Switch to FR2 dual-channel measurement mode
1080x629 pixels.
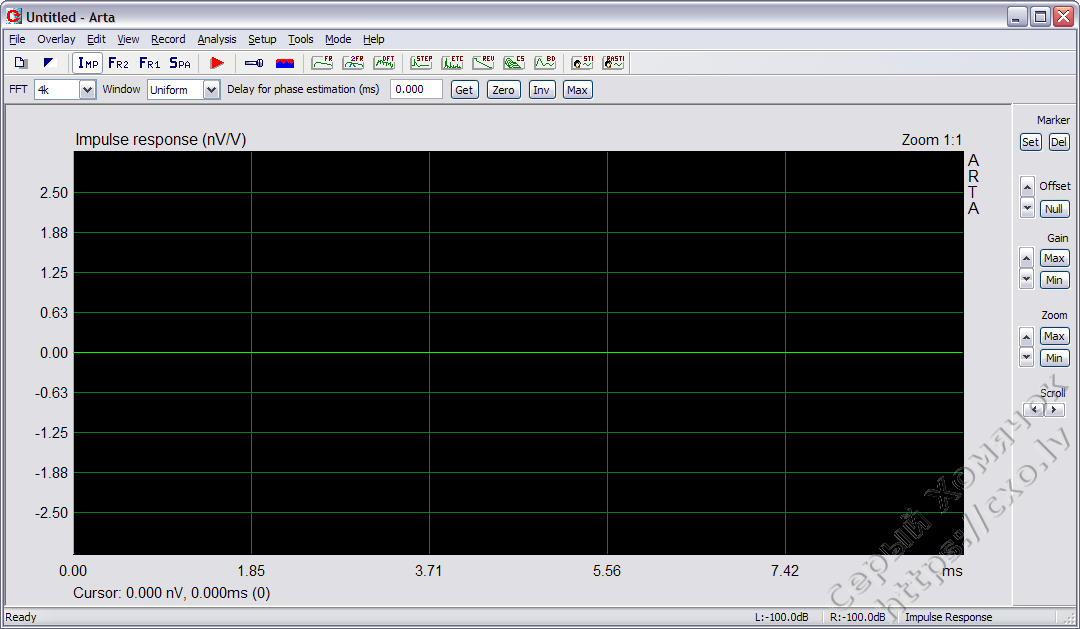point(119,62)
